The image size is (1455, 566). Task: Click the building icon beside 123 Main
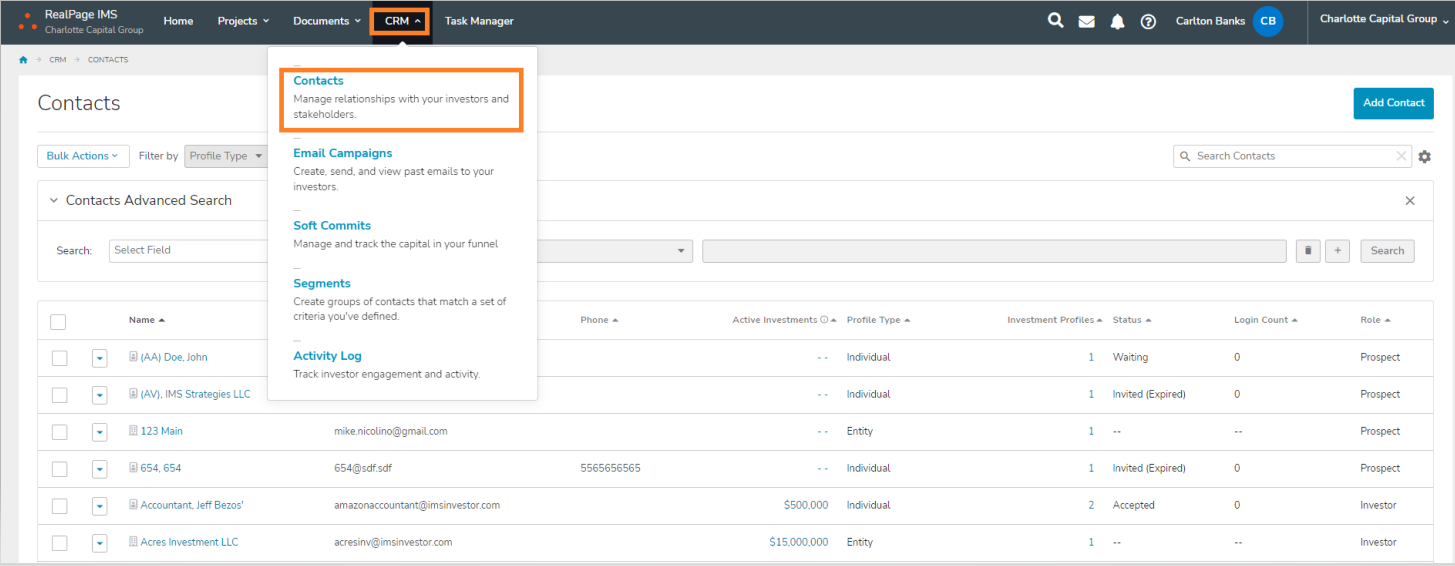coord(133,431)
